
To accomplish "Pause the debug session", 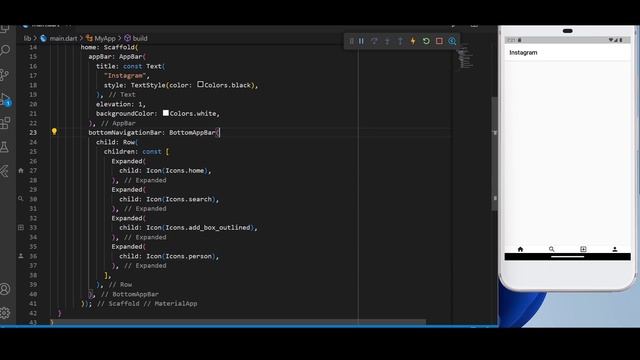I will tap(361, 41).
